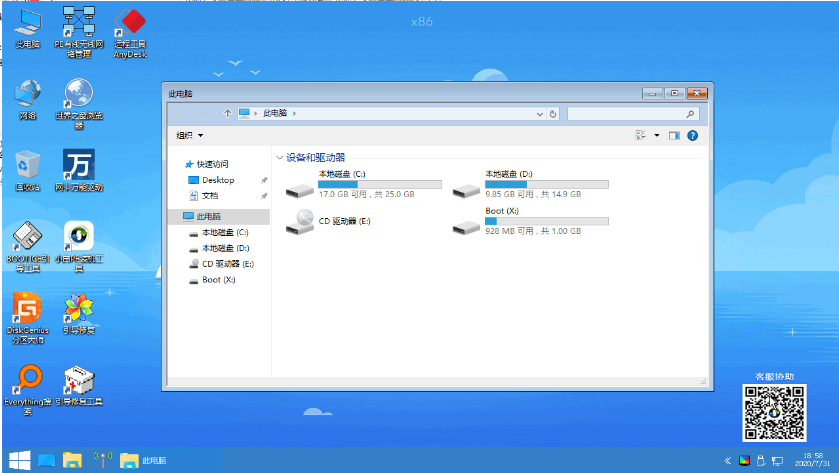Click text 9.85 GB 可用 , 共 14.9 GB
The image size is (839, 473).
coord(533,194)
